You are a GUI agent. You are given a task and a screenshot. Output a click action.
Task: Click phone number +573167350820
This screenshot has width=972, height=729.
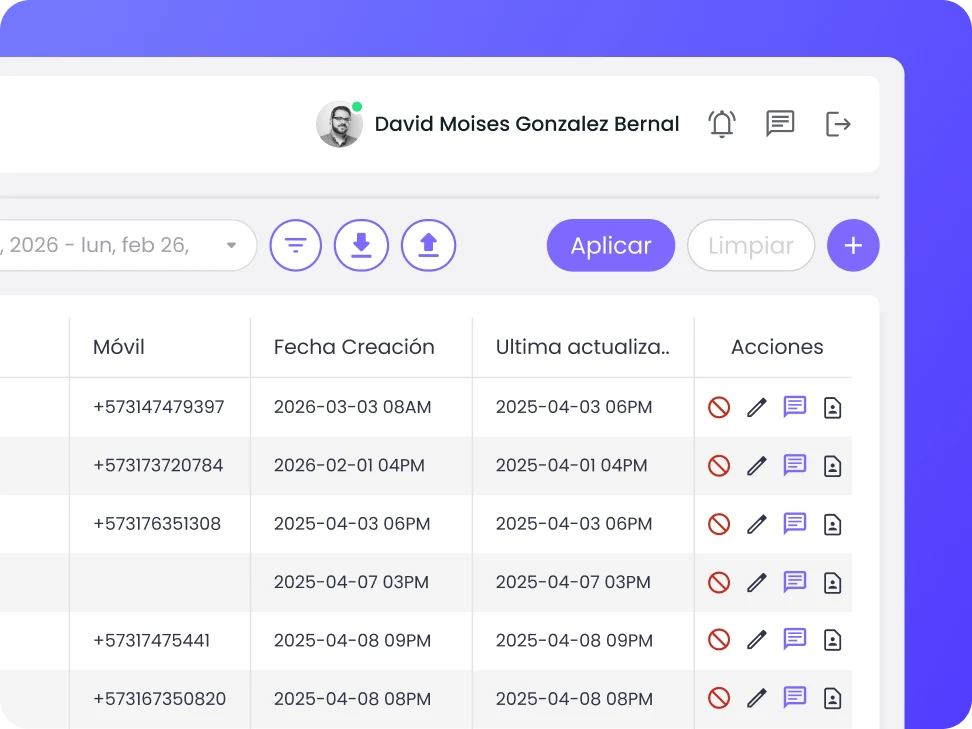click(159, 699)
